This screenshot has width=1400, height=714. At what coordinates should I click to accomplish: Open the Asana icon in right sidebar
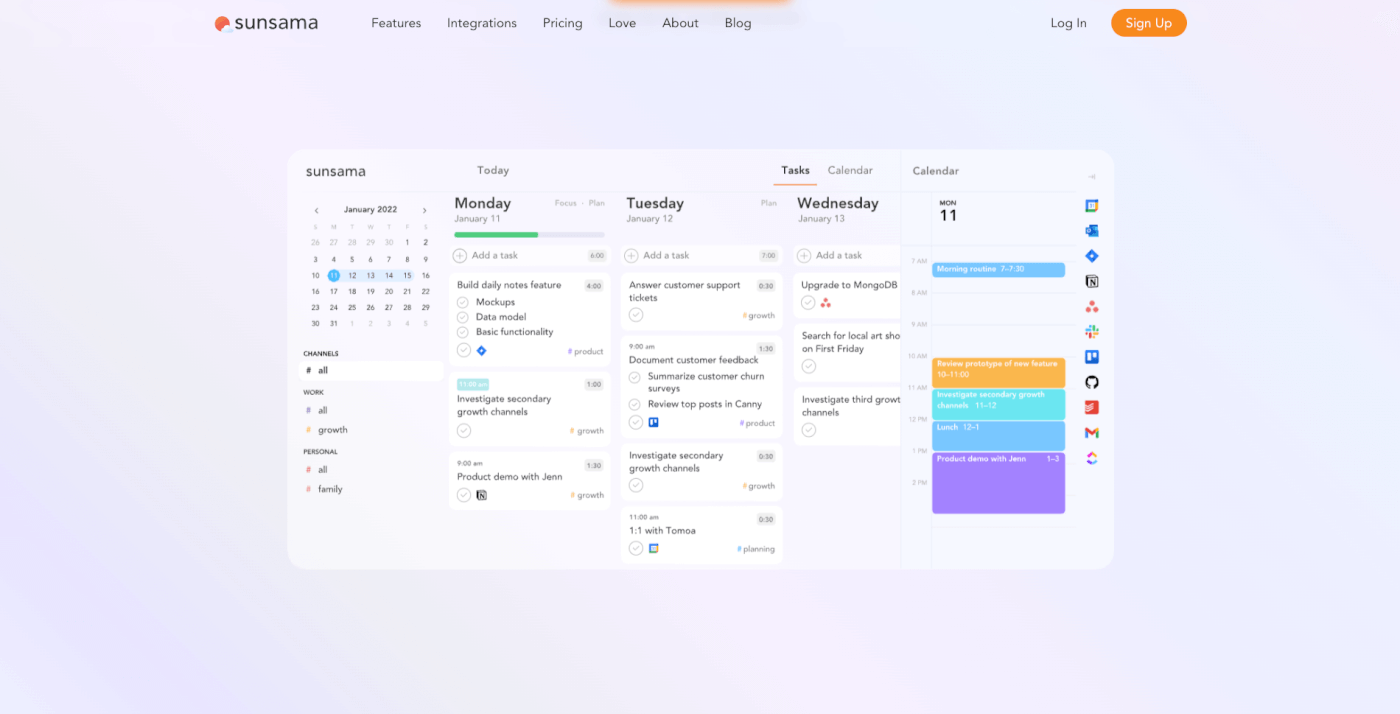[1091, 306]
